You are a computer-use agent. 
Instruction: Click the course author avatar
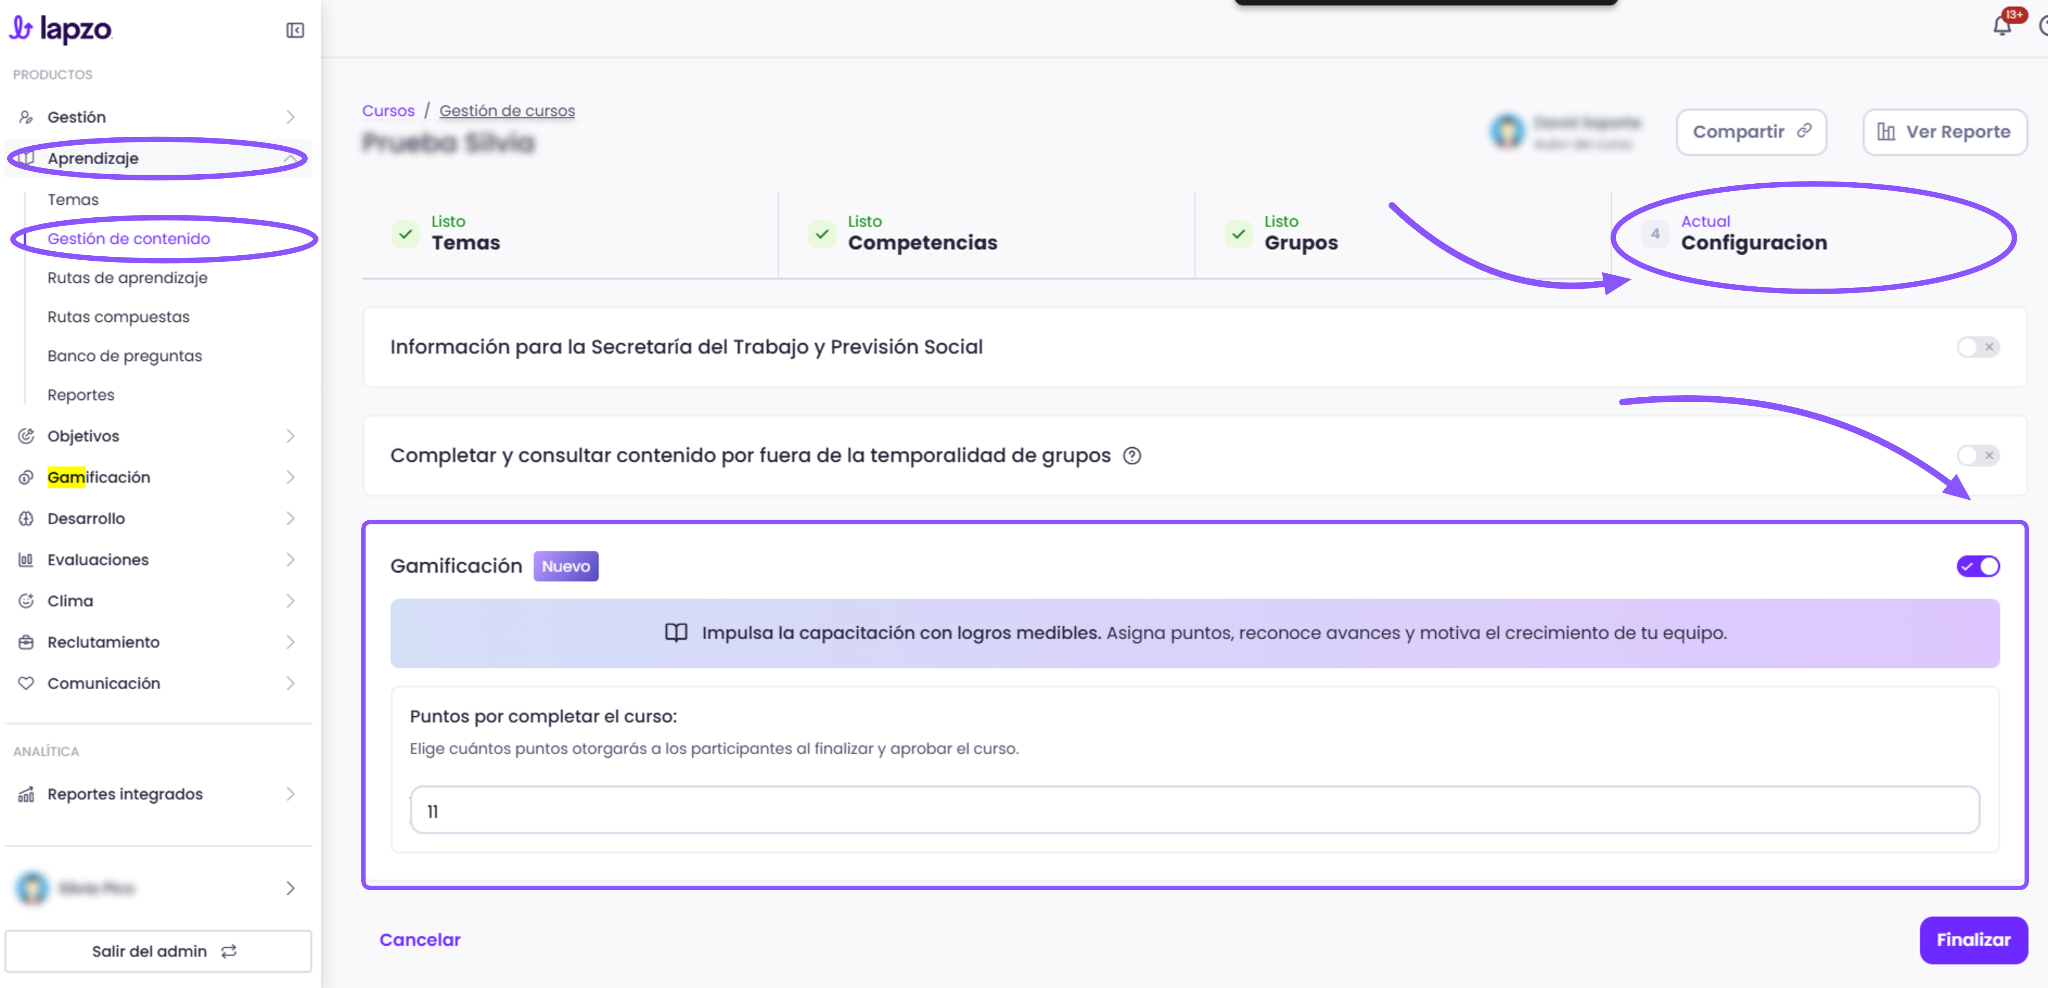(x=1507, y=131)
